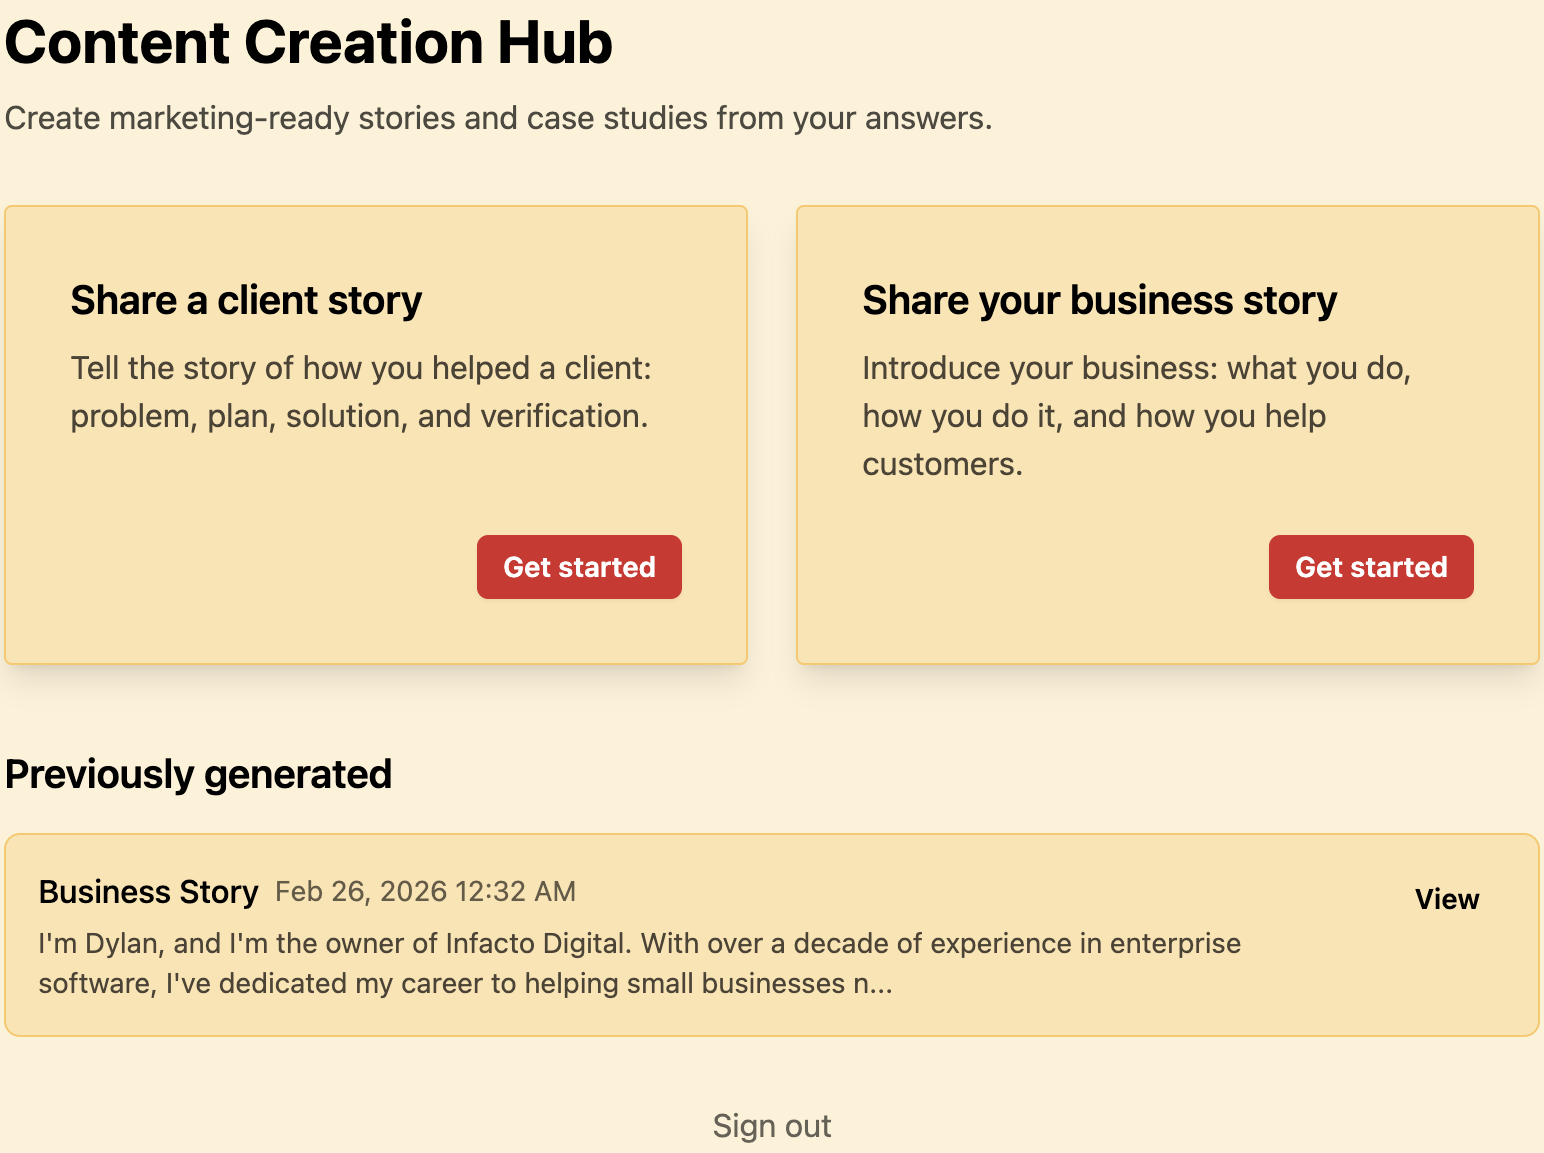Click the Previously generated section heading

[x=198, y=774]
